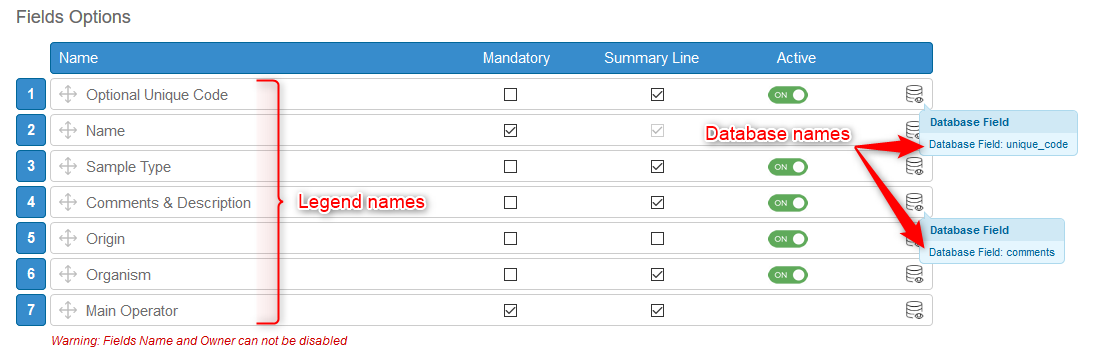Enable Summary Line checkbox for Origin
Image resolution: width=1099 pixels, height=364 pixels.
657,238
